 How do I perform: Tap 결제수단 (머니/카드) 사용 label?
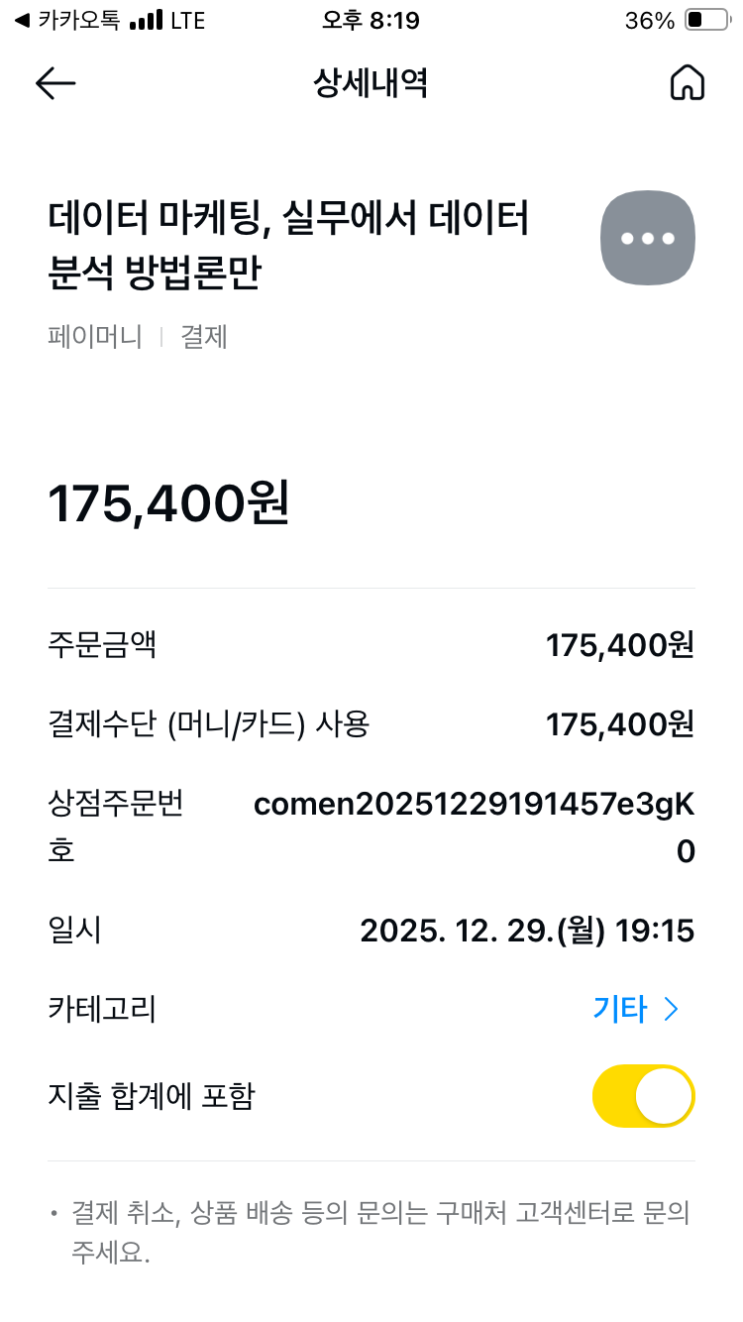[x=208, y=724]
